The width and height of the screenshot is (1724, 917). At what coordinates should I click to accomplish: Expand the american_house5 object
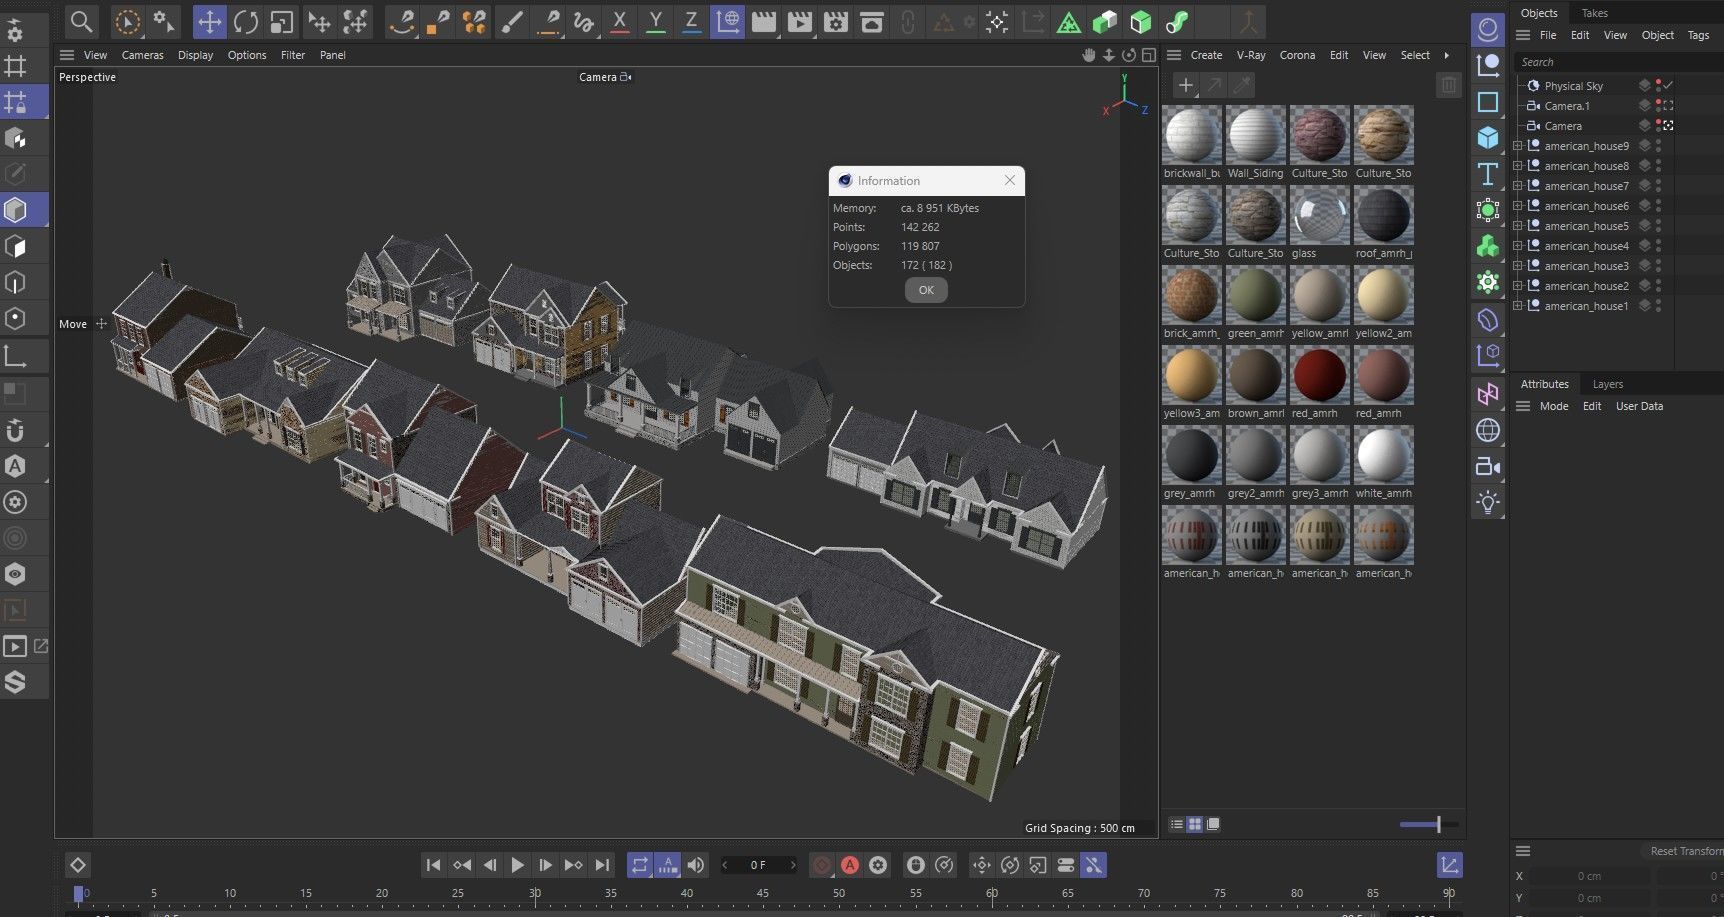click(1518, 226)
